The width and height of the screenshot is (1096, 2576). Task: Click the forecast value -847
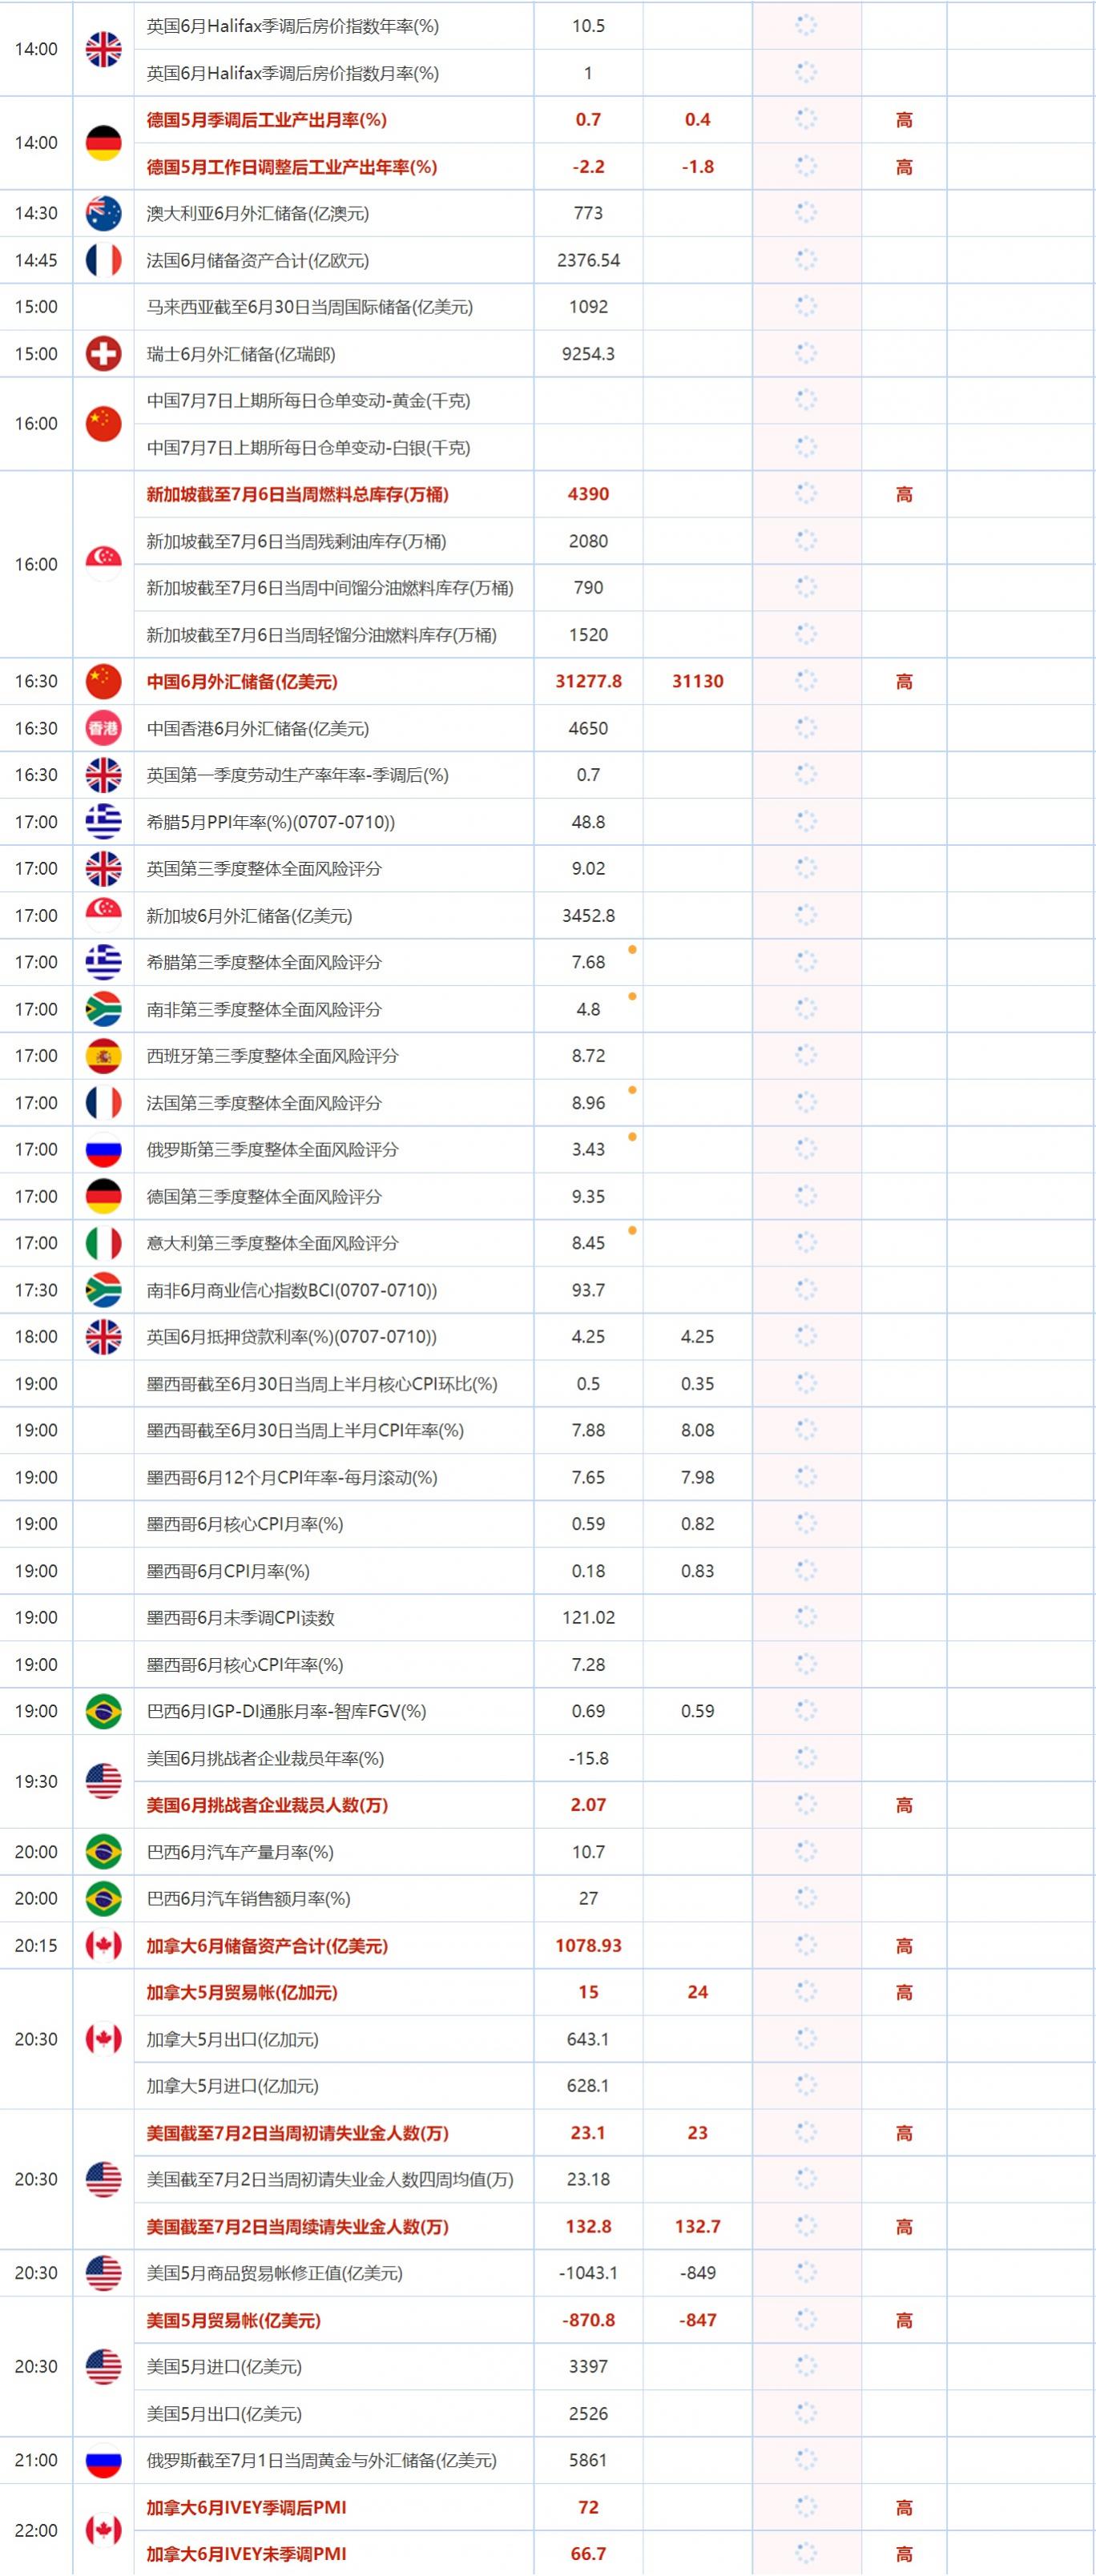coord(697,2320)
